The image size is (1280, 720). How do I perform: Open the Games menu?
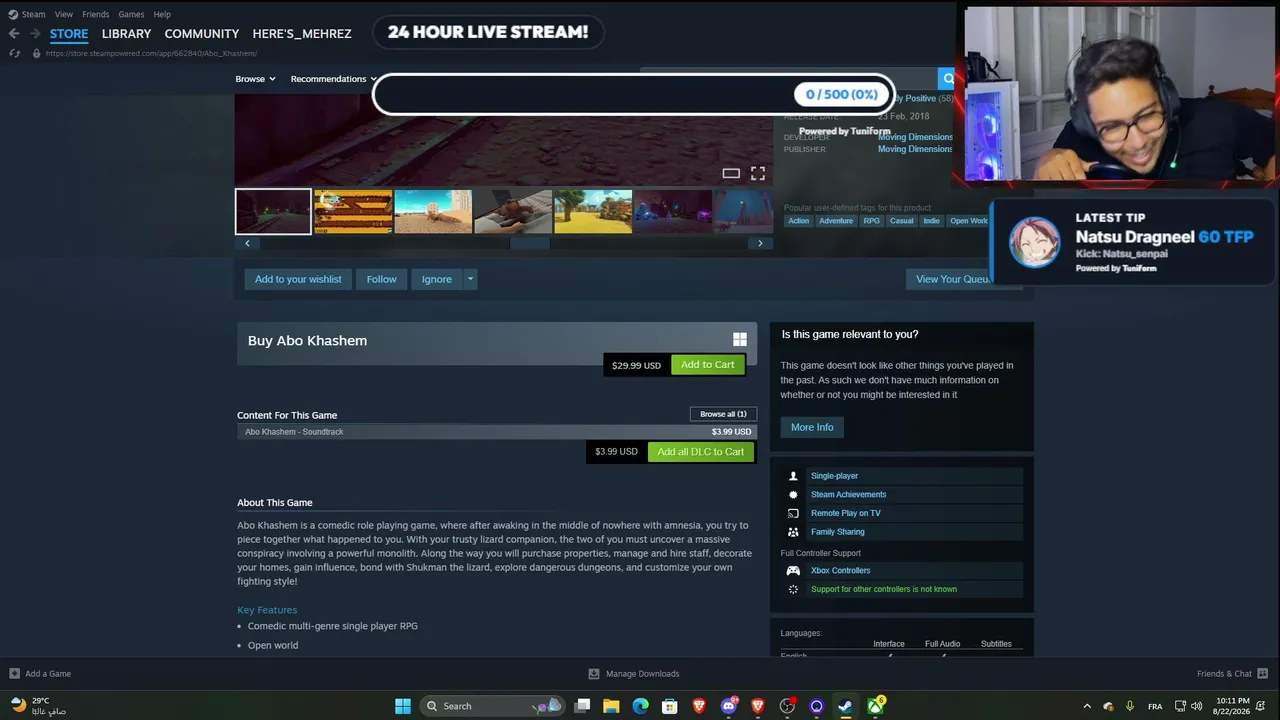(131, 14)
